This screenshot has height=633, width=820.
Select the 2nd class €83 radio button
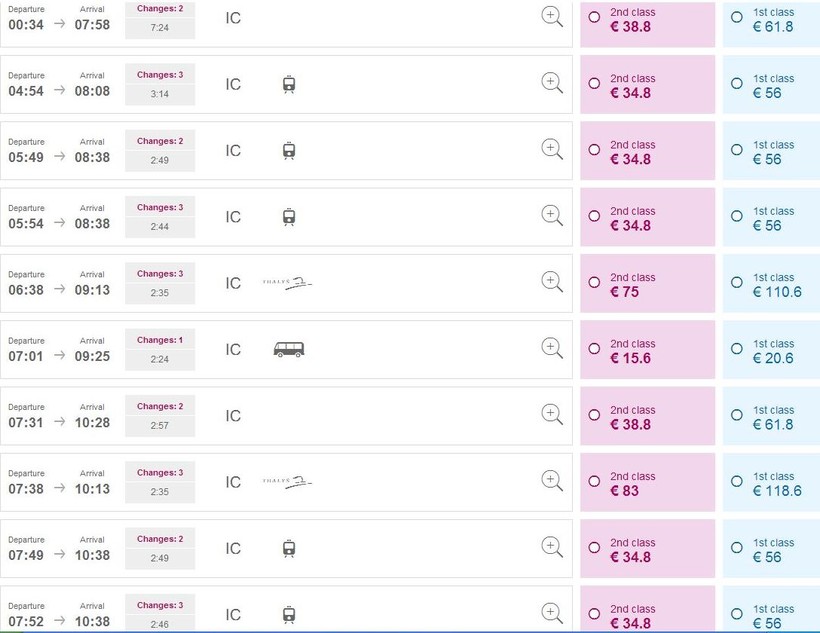[594, 482]
